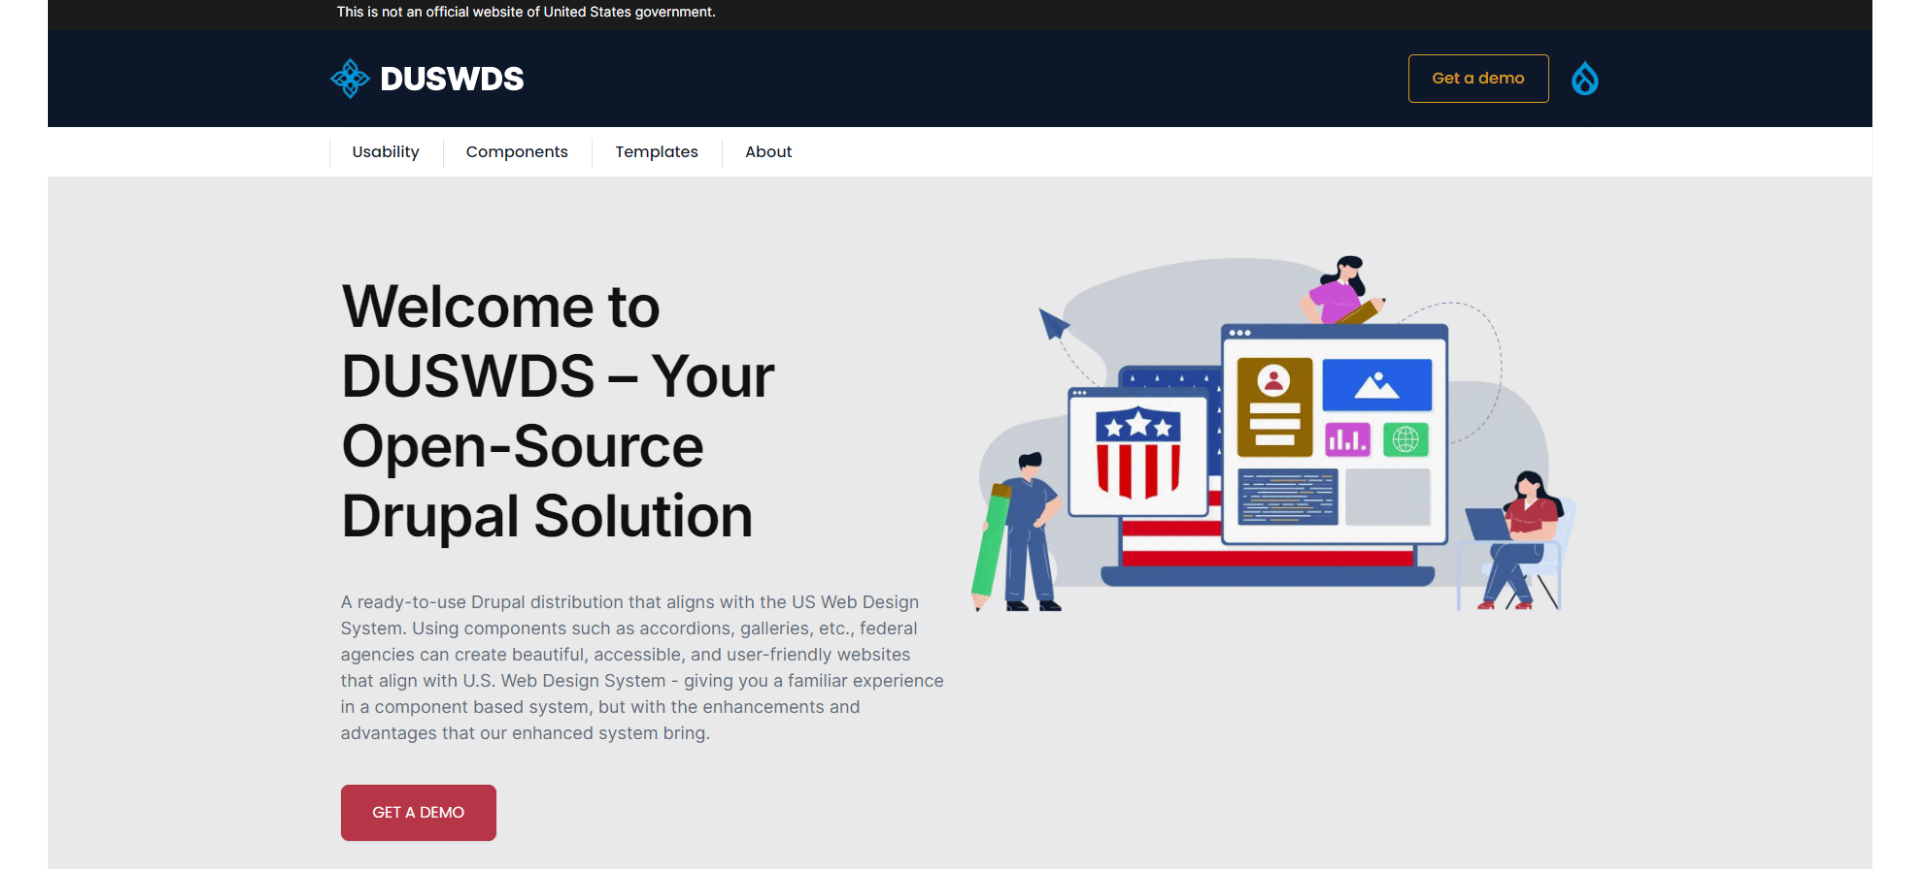Open the Usability menu item
Image resolution: width=1920 pixels, height=869 pixels.
coord(386,152)
